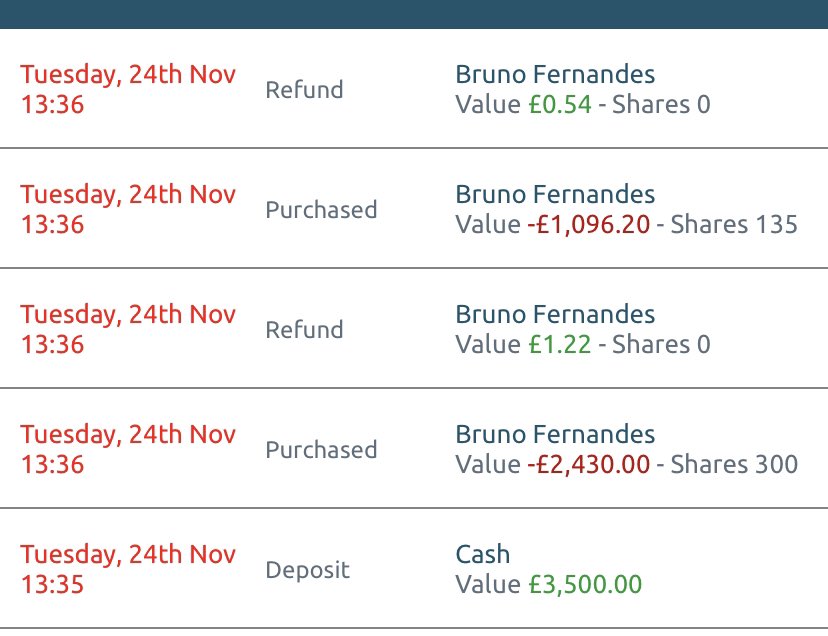Image resolution: width=828 pixels, height=636 pixels.
Task: Select the £2,430.00 purchase value
Action: pos(589,464)
